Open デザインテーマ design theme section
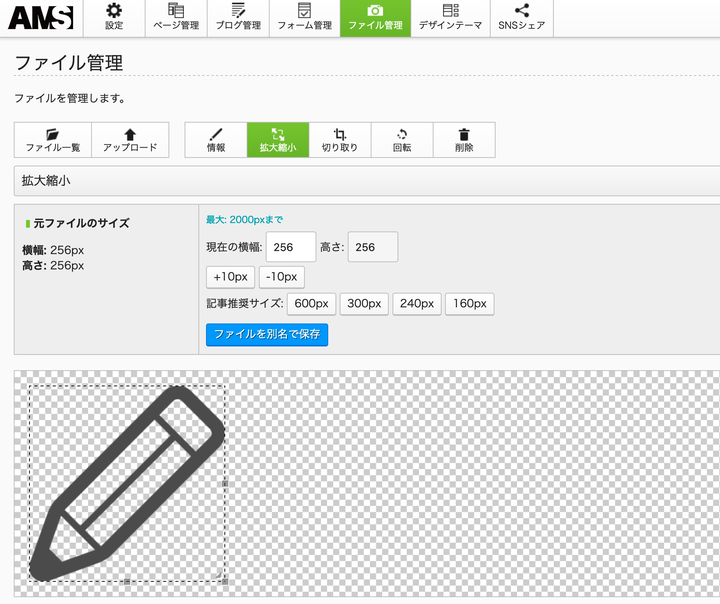Viewport: 720px width, 604px height. (450, 18)
